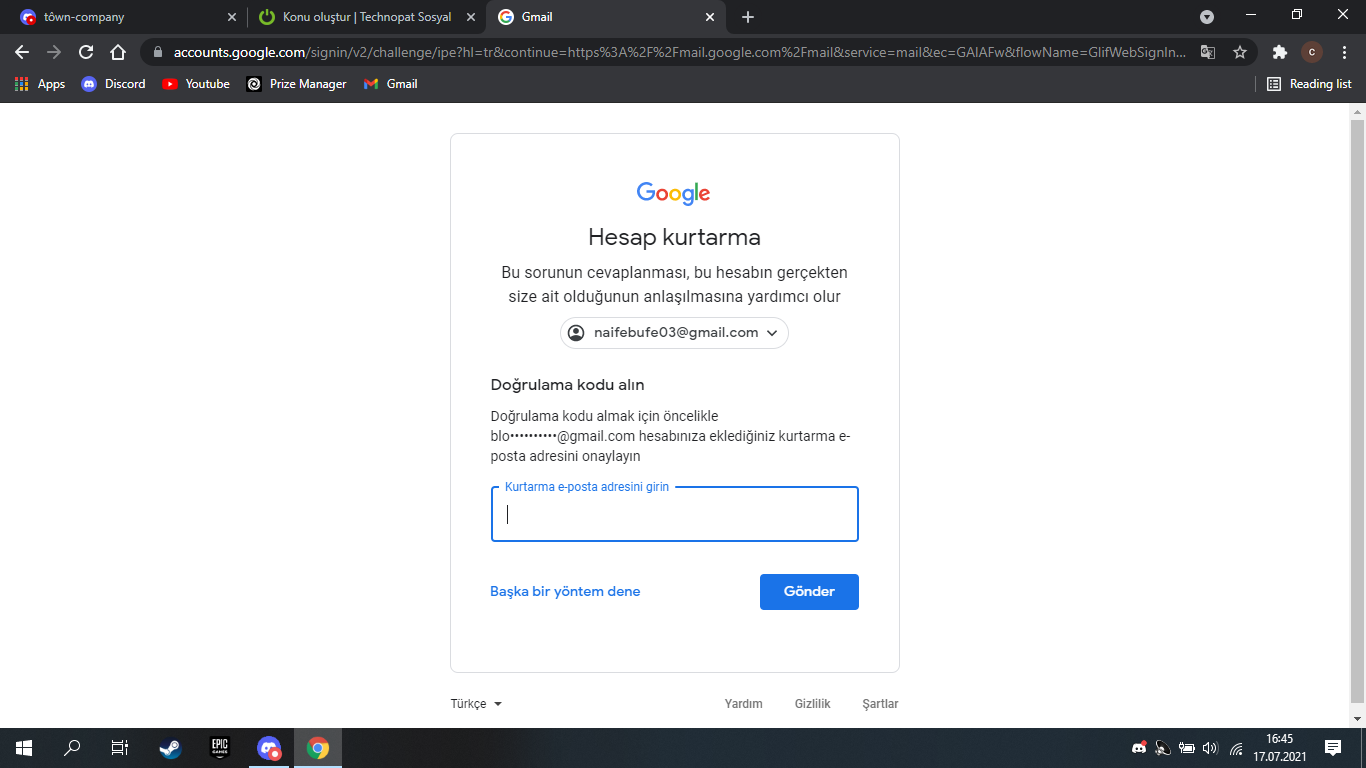Open the Türkçe language dropdown
The image size is (1366, 768).
(x=476, y=704)
